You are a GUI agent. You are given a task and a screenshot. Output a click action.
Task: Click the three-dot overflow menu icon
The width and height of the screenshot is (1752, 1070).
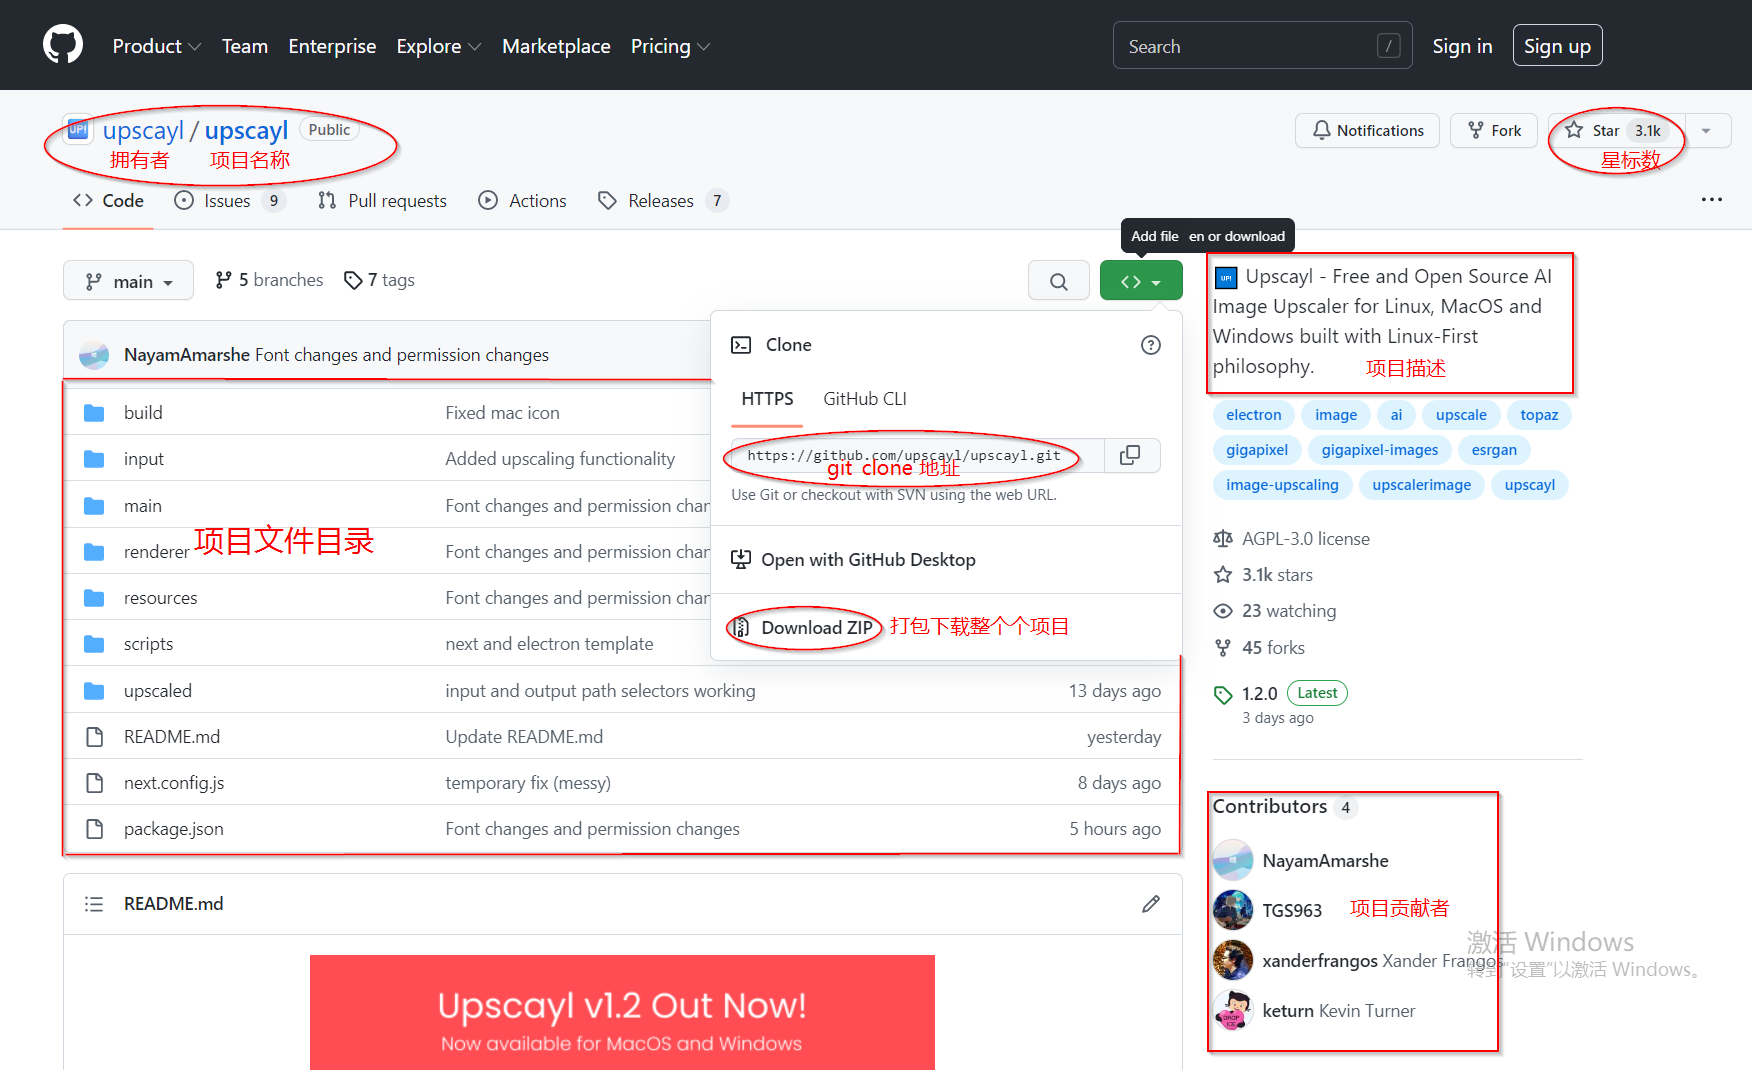[x=1711, y=200]
